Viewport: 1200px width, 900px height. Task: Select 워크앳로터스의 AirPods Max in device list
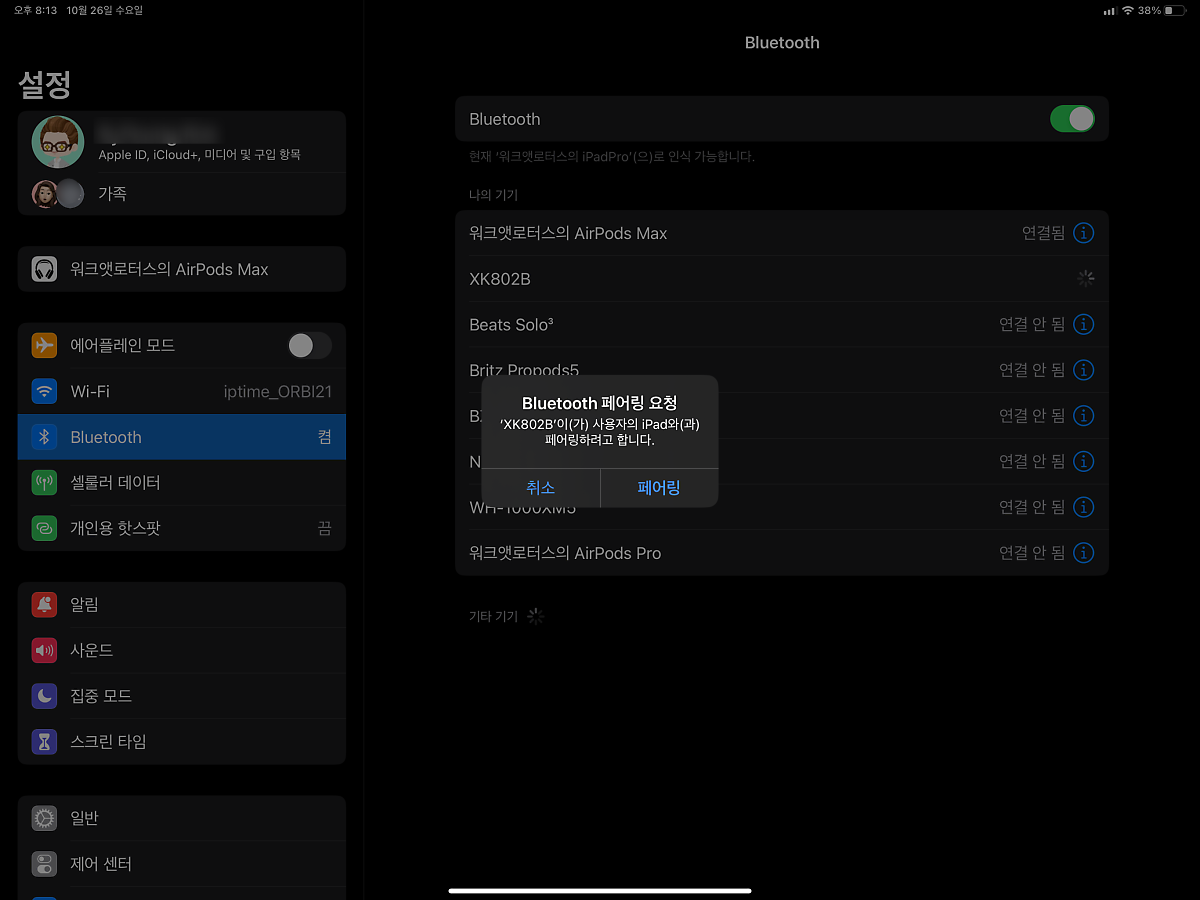[568, 233]
